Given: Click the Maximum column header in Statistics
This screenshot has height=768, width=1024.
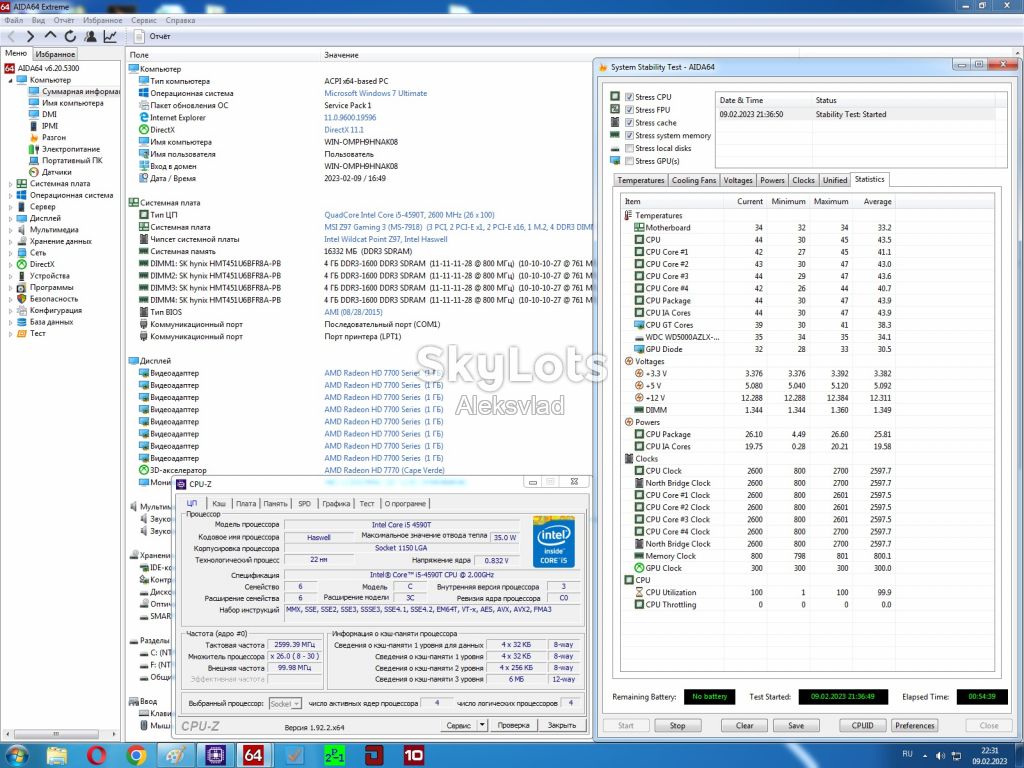Looking at the screenshot, I should point(831,202).
